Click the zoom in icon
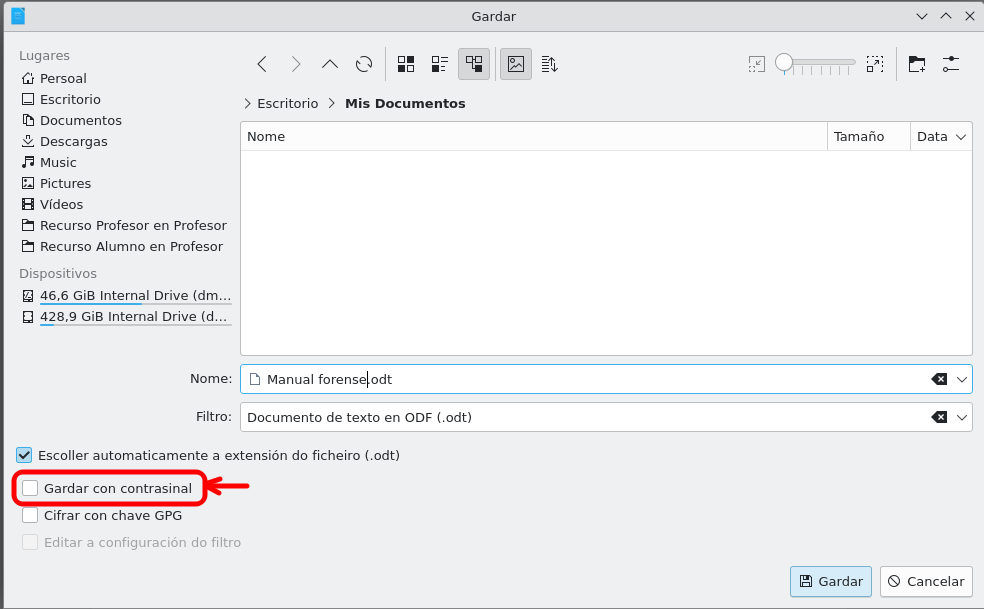The height and width of the screenshot is (609, 984). click(875, 64)
